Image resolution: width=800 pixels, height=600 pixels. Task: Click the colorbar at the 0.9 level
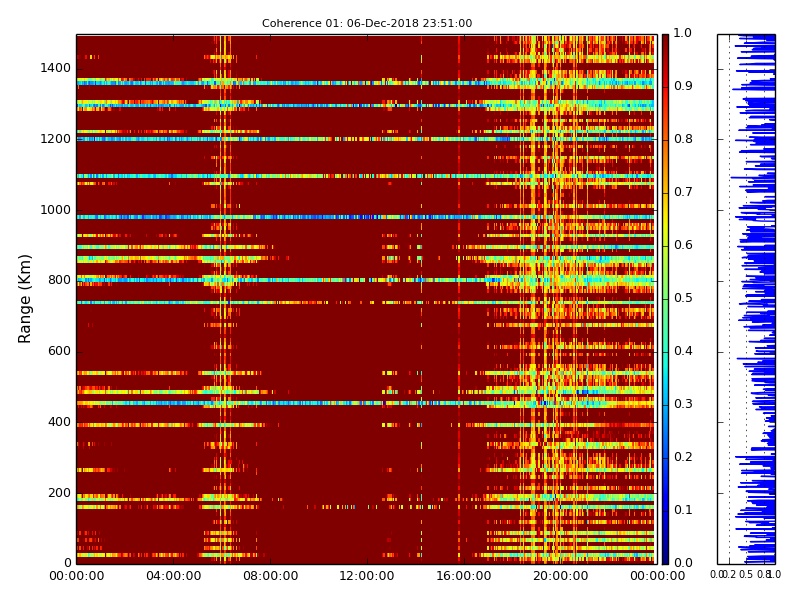point(665,87)
